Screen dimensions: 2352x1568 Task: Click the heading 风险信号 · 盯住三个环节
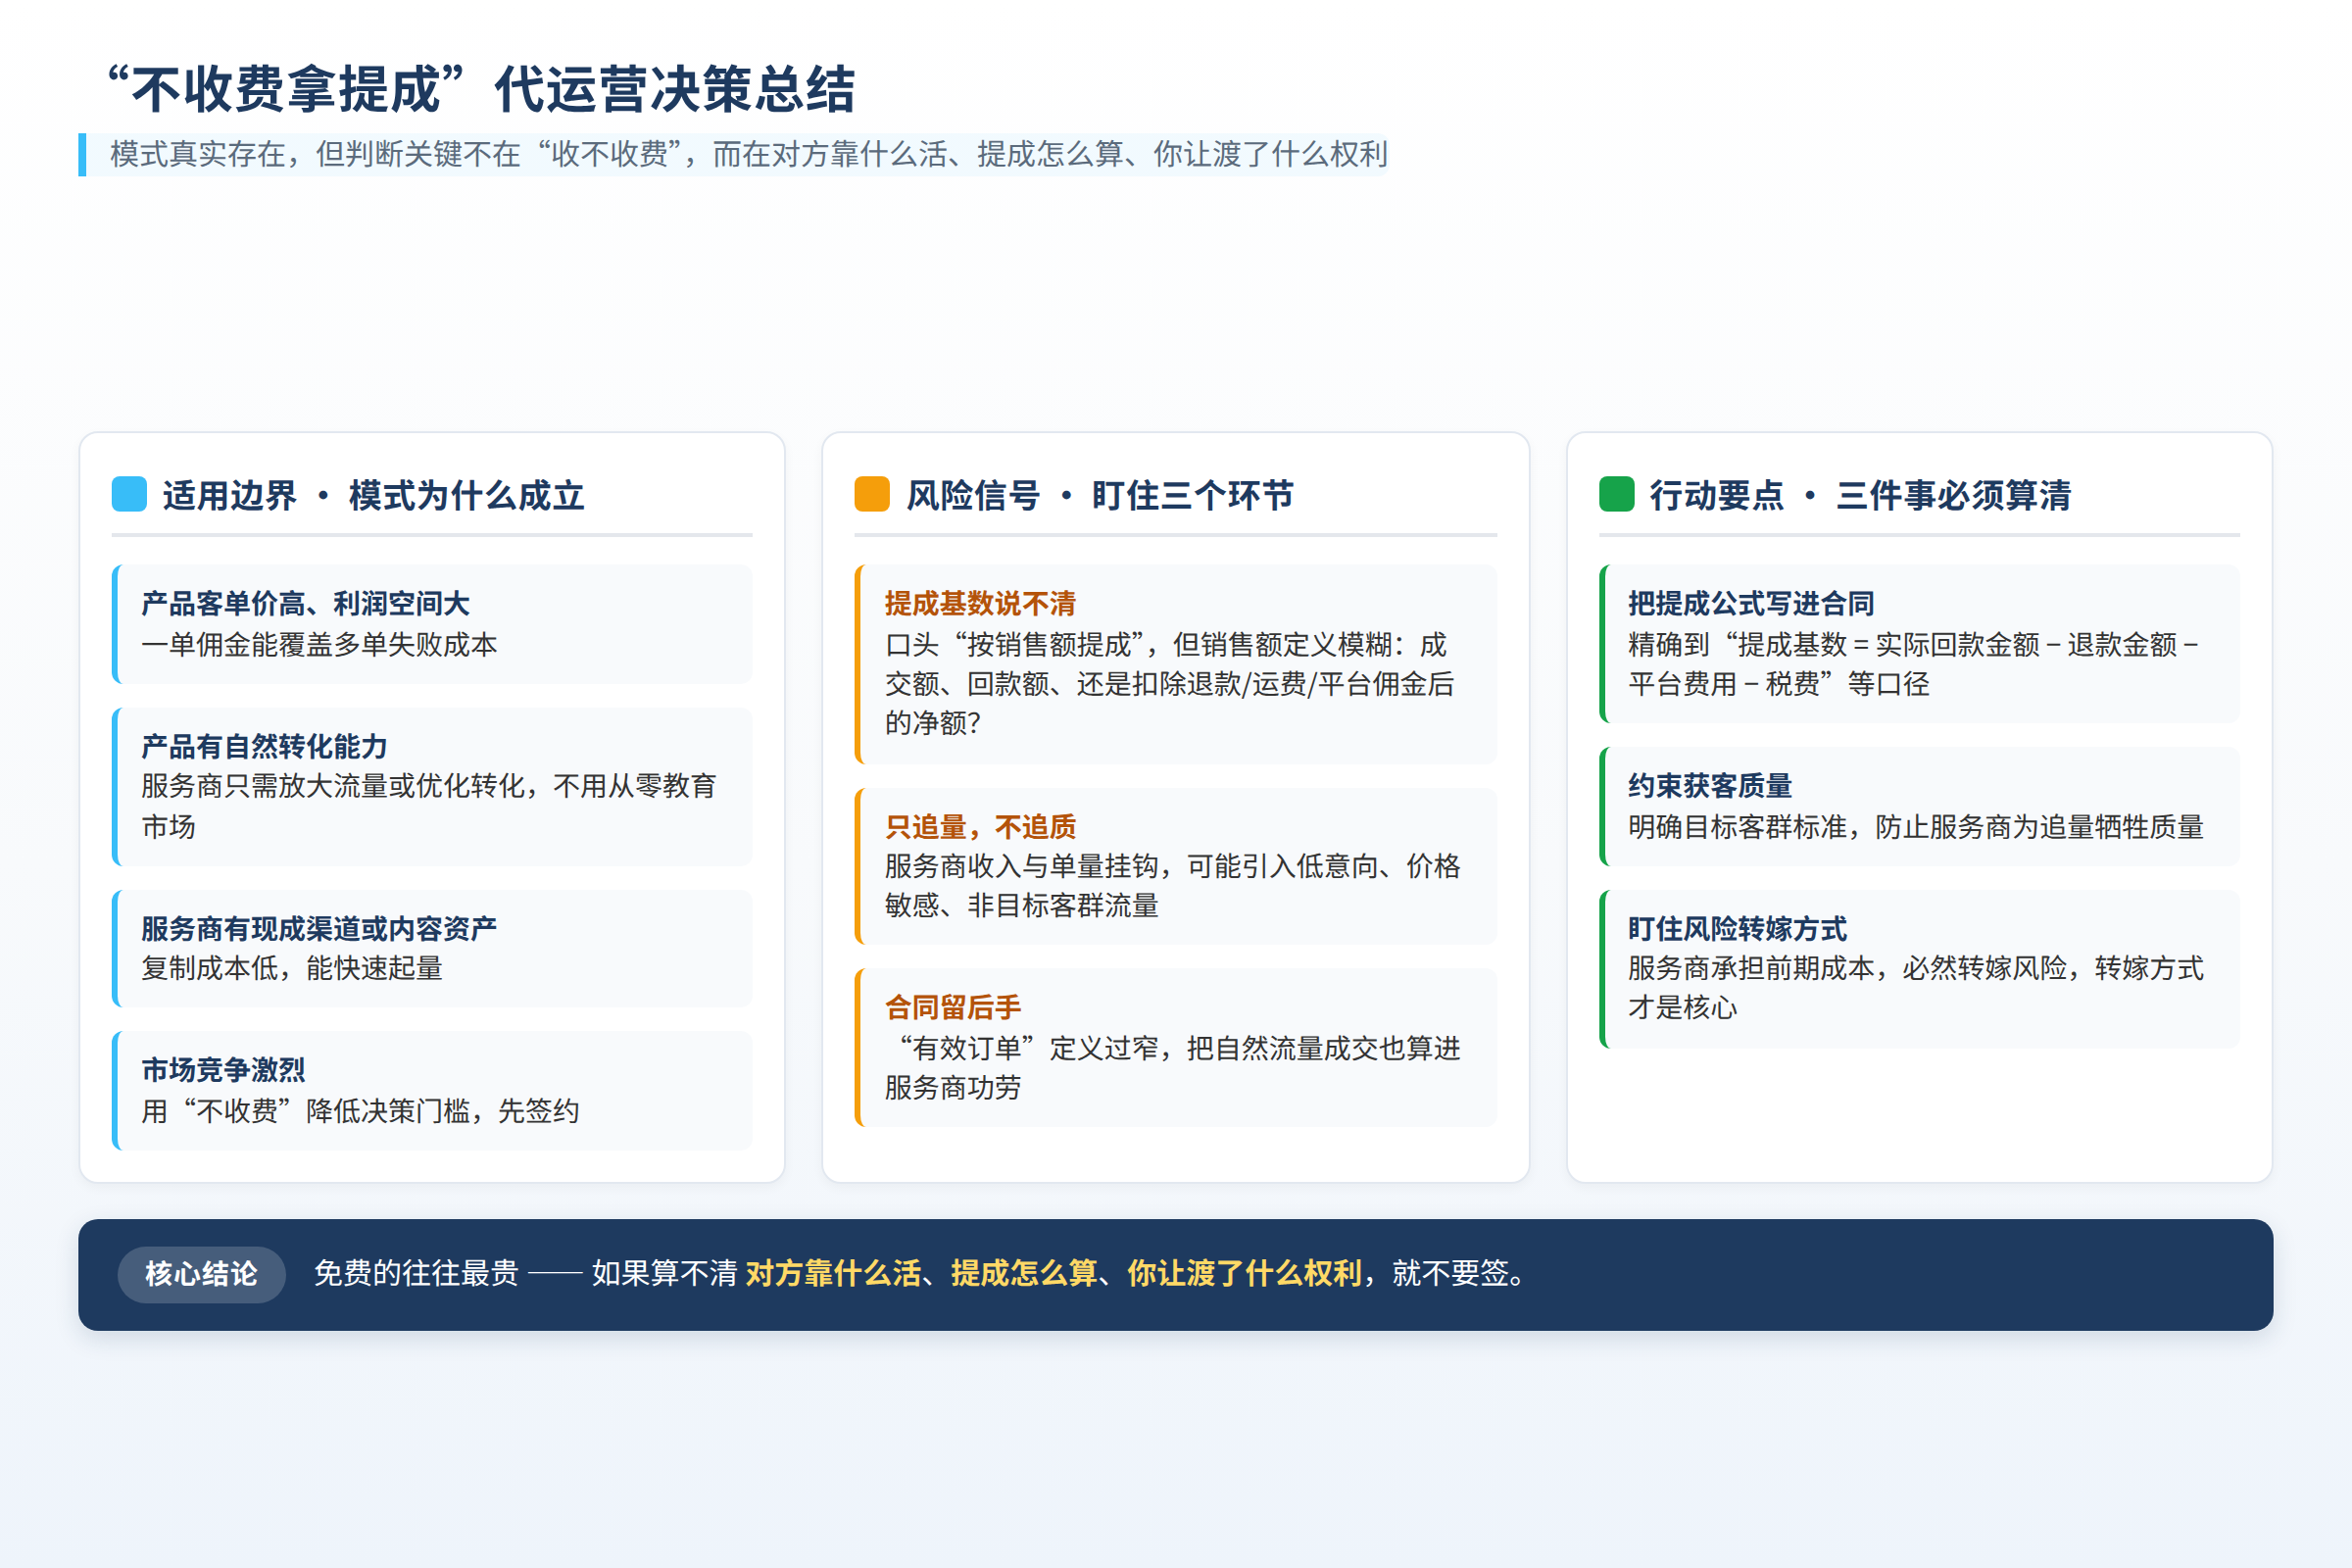[x=1099, y=495]
